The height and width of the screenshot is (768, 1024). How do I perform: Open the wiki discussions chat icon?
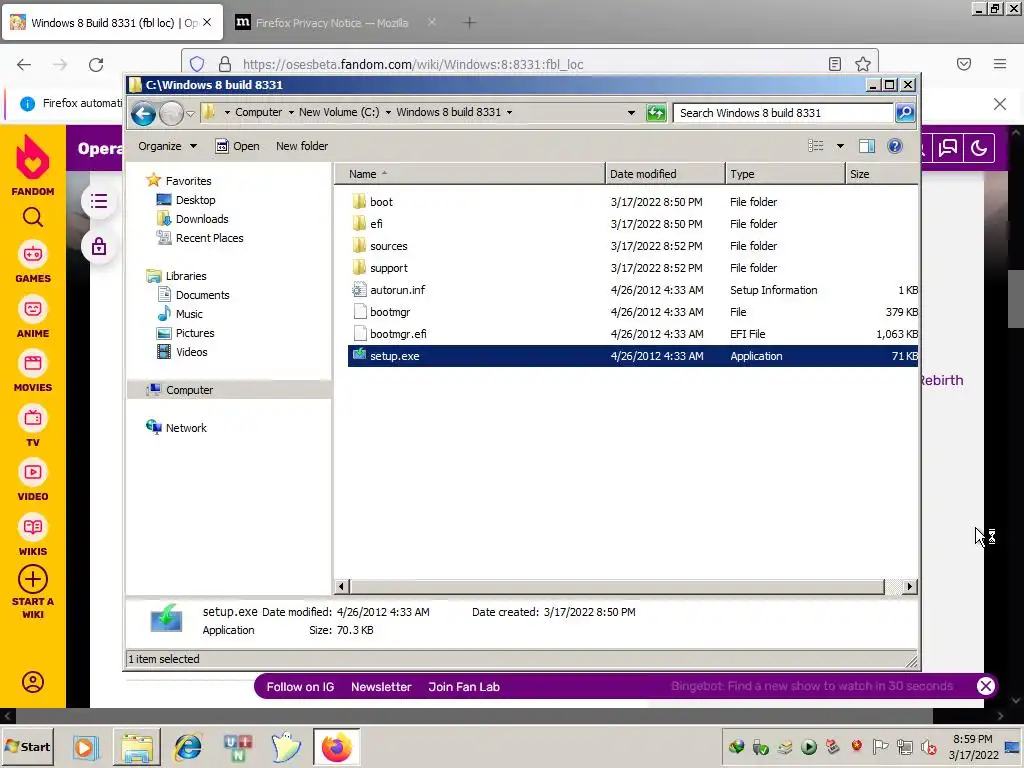[x=948, y=148]
